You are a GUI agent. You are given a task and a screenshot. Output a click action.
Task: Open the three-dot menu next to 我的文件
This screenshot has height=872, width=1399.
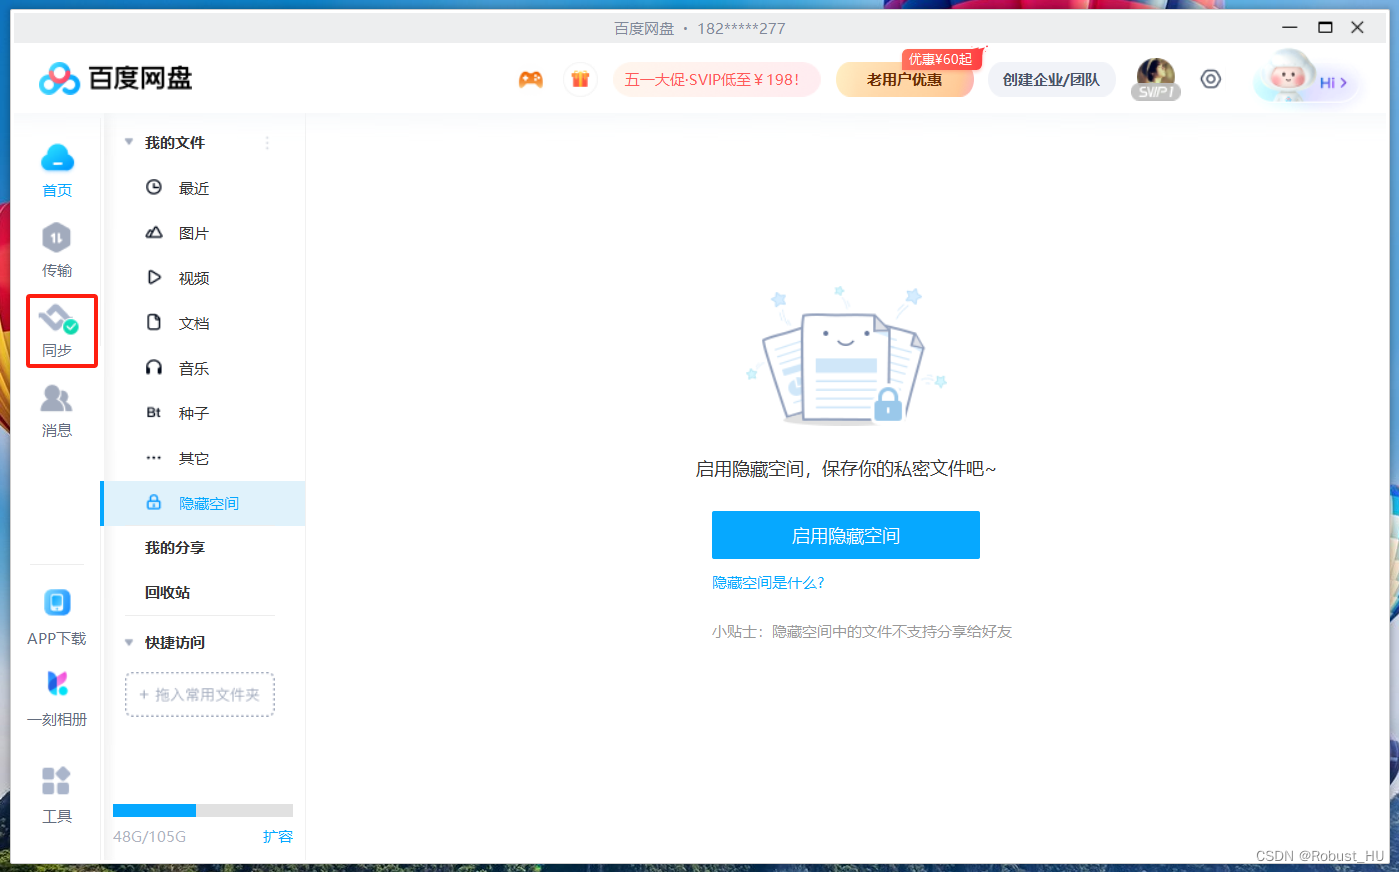pos(267,143)
